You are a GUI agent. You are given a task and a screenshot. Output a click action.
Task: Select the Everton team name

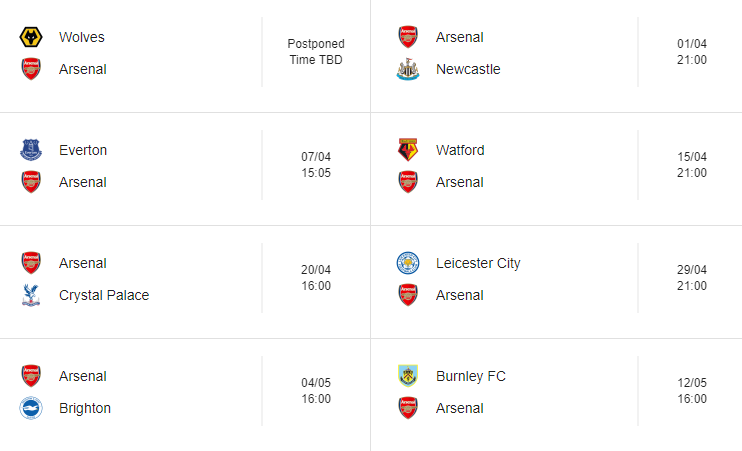pos(83,151)
